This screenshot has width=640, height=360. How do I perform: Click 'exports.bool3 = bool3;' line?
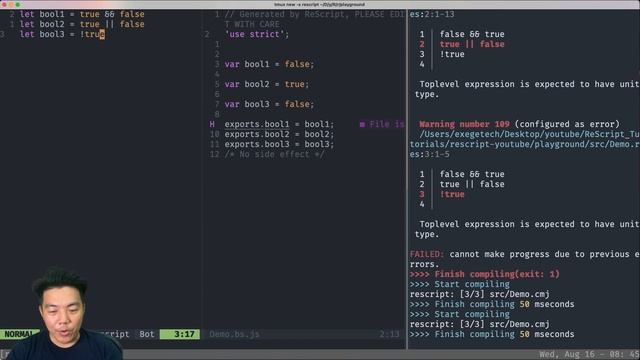coord(279,144)
